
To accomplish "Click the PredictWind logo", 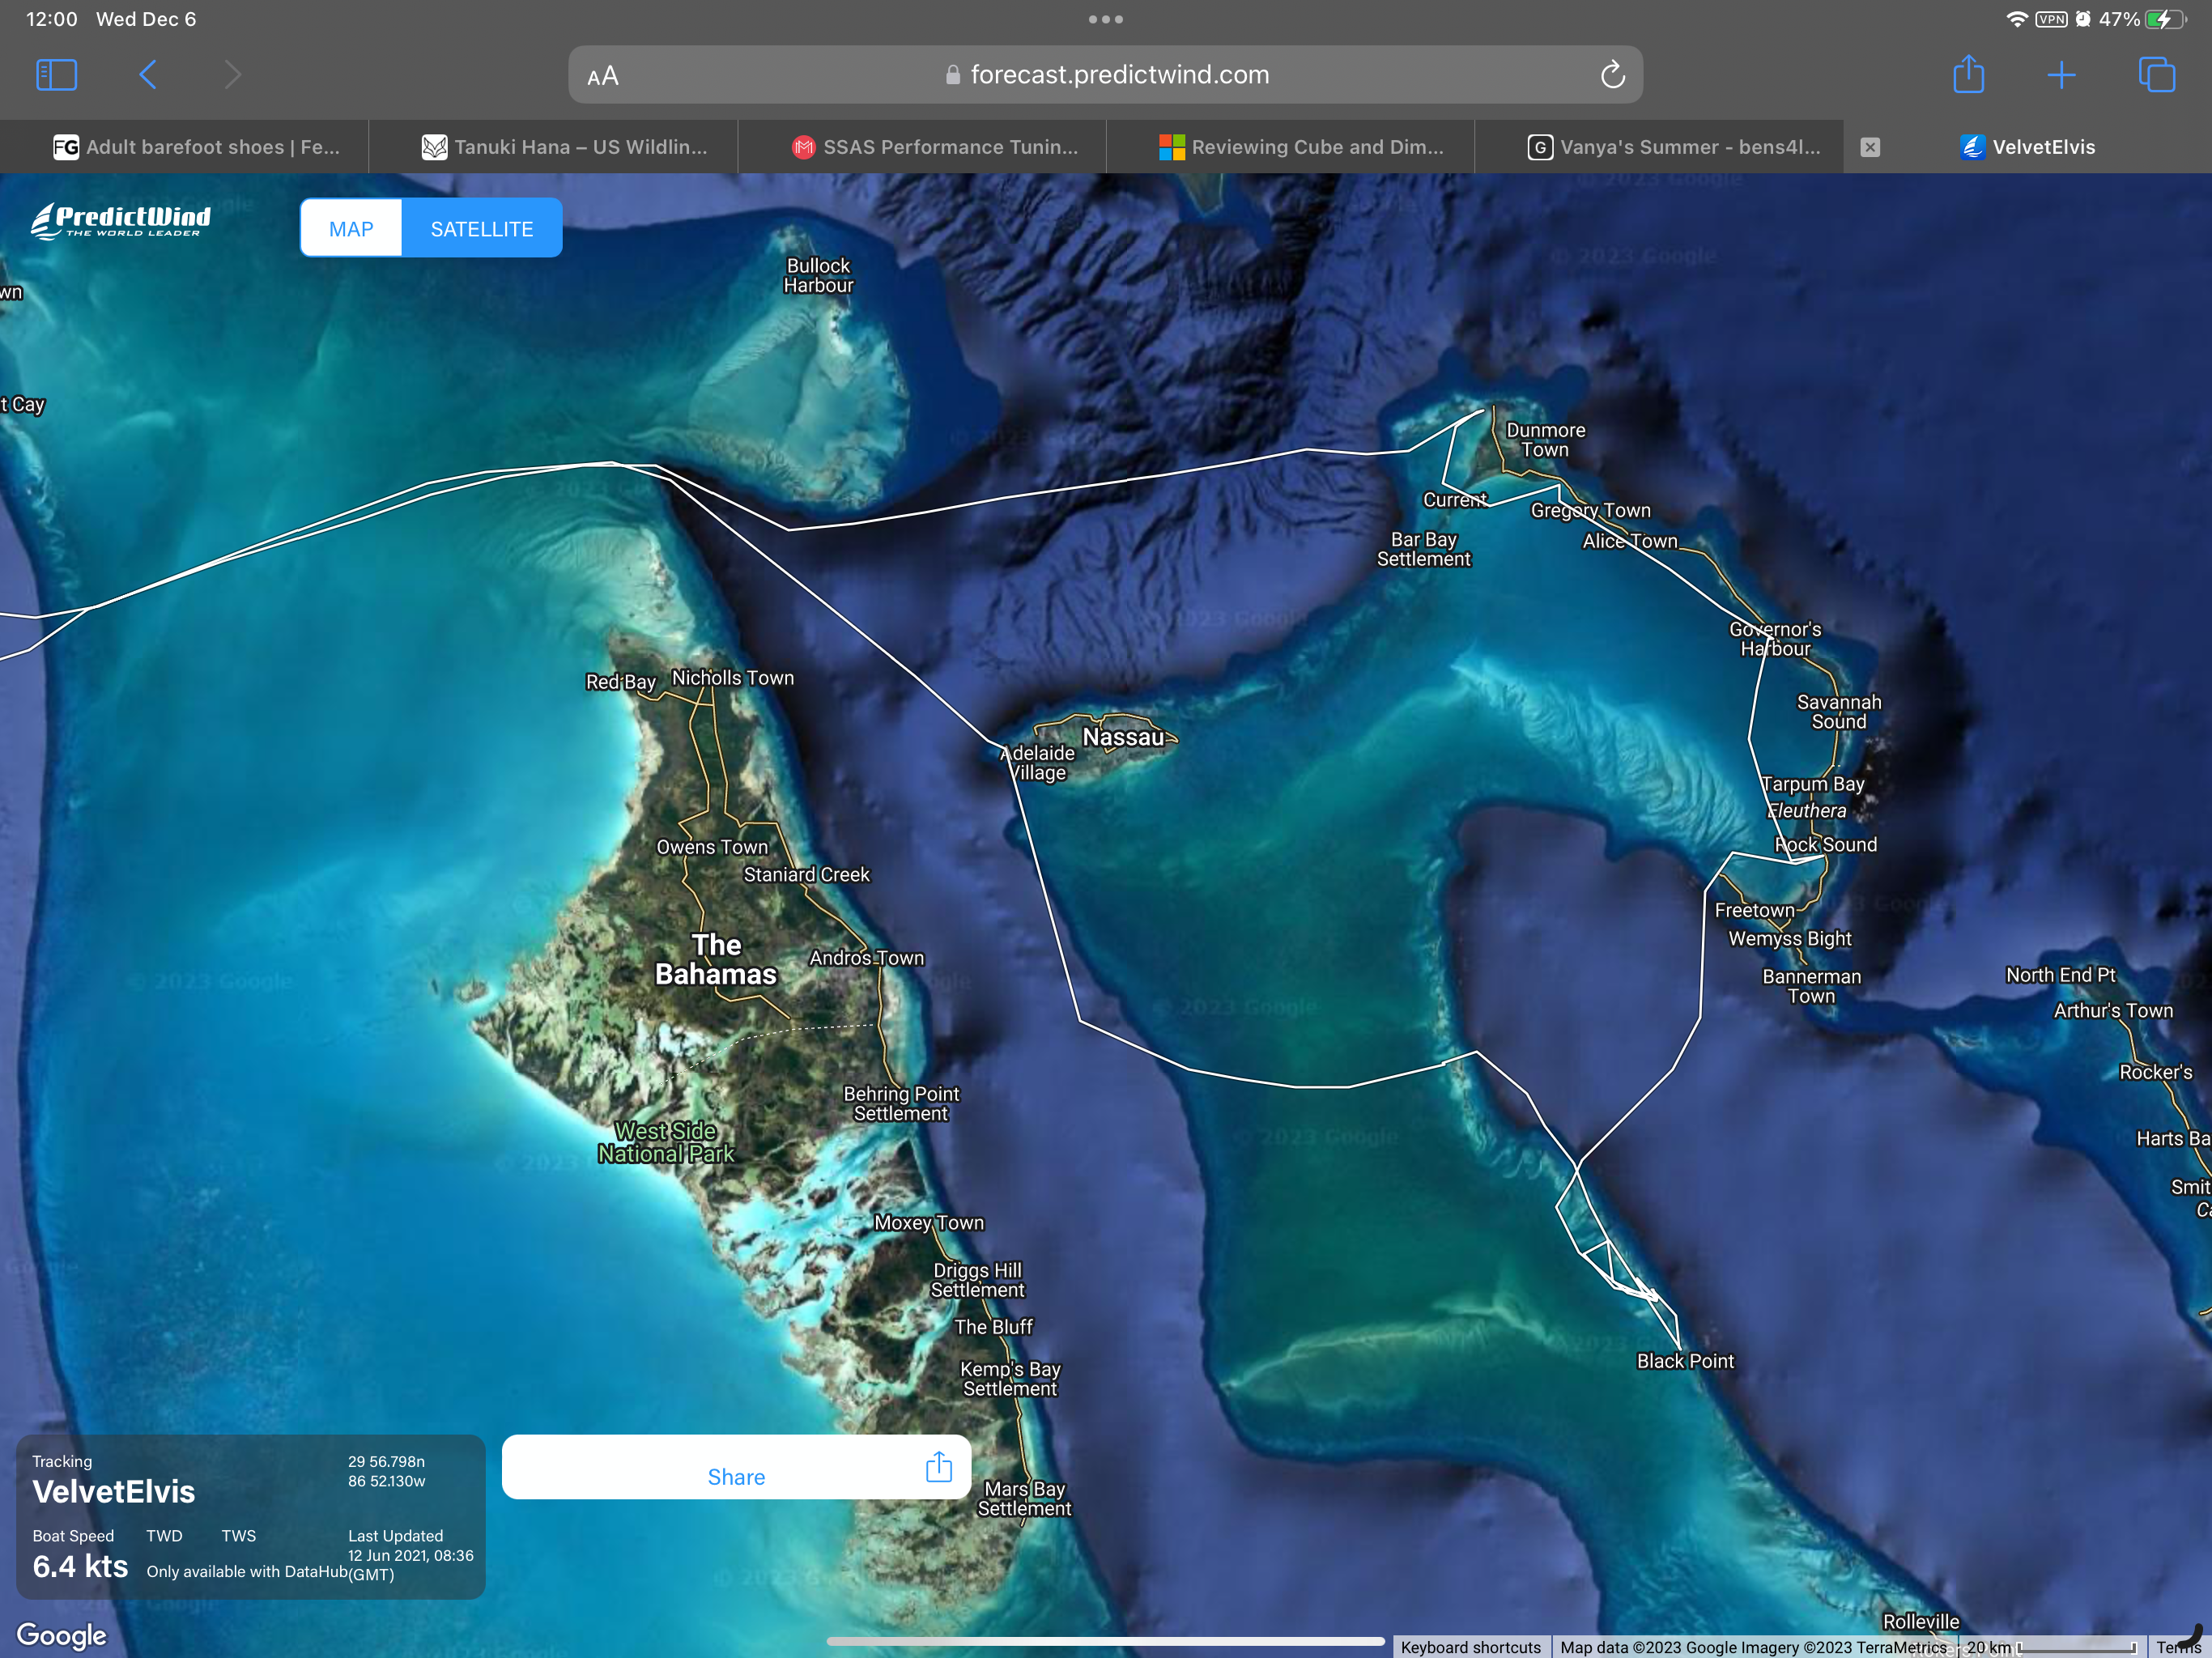I will tap(121, 221).
